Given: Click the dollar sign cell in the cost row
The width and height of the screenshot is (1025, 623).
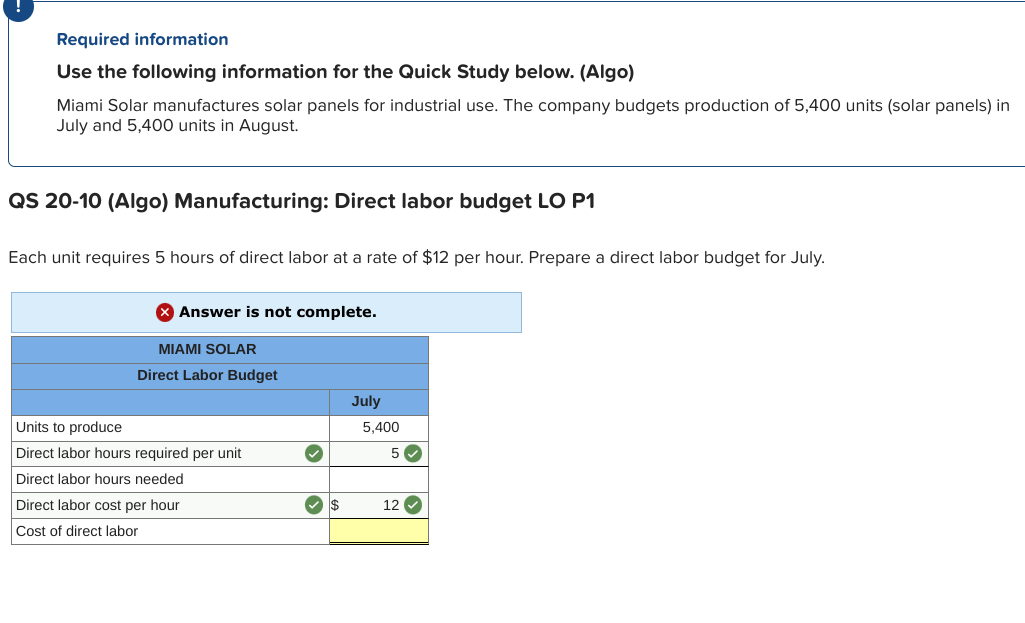Looking at the screenshot, I should [x=334, y=505].
